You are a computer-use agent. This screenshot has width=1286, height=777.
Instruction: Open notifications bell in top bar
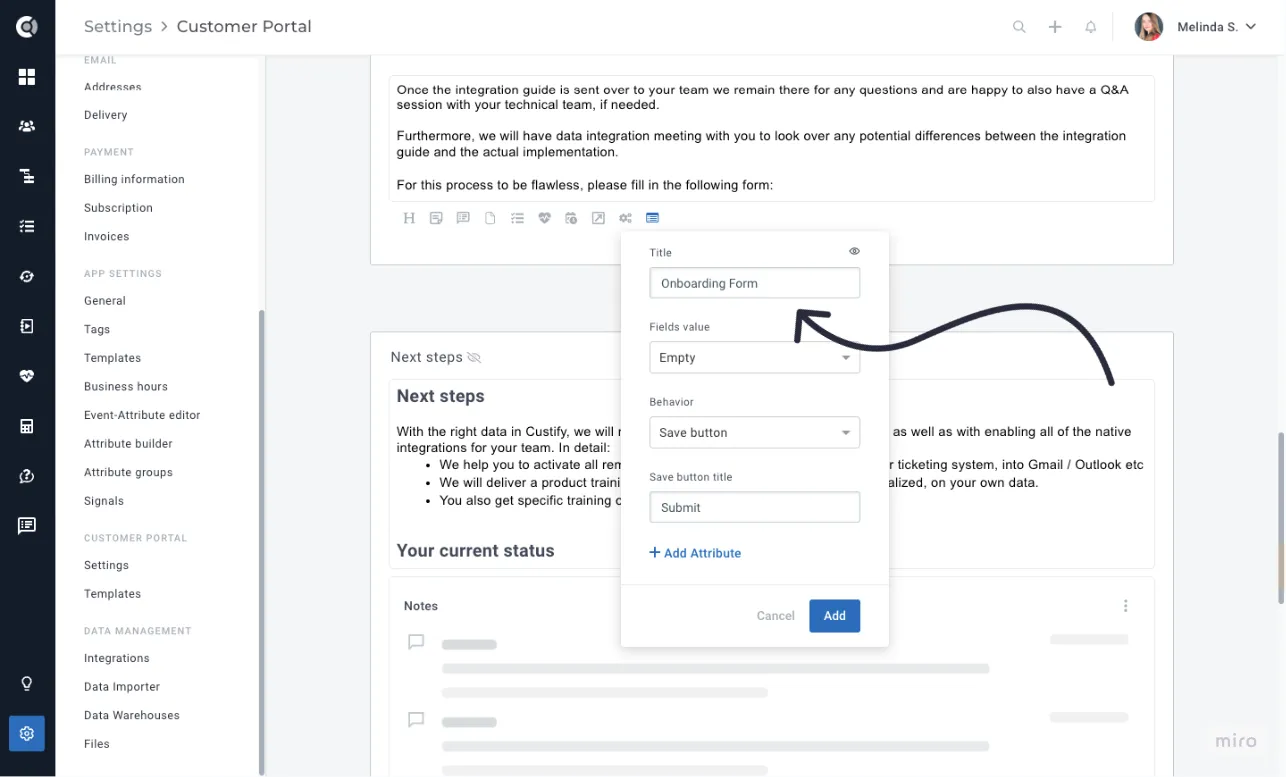click(x=1091, y=27)
